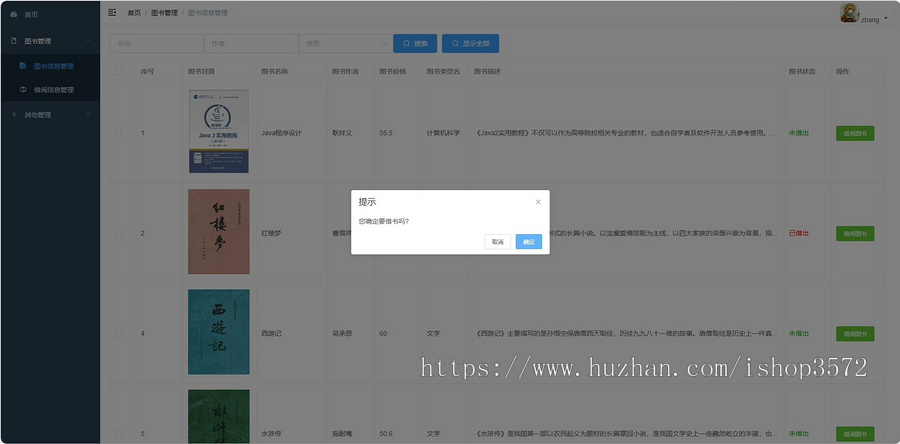This screenshot has width=900, height=444.
Task: Click the icon beside 其他管理
Action: tap(14, 115)
